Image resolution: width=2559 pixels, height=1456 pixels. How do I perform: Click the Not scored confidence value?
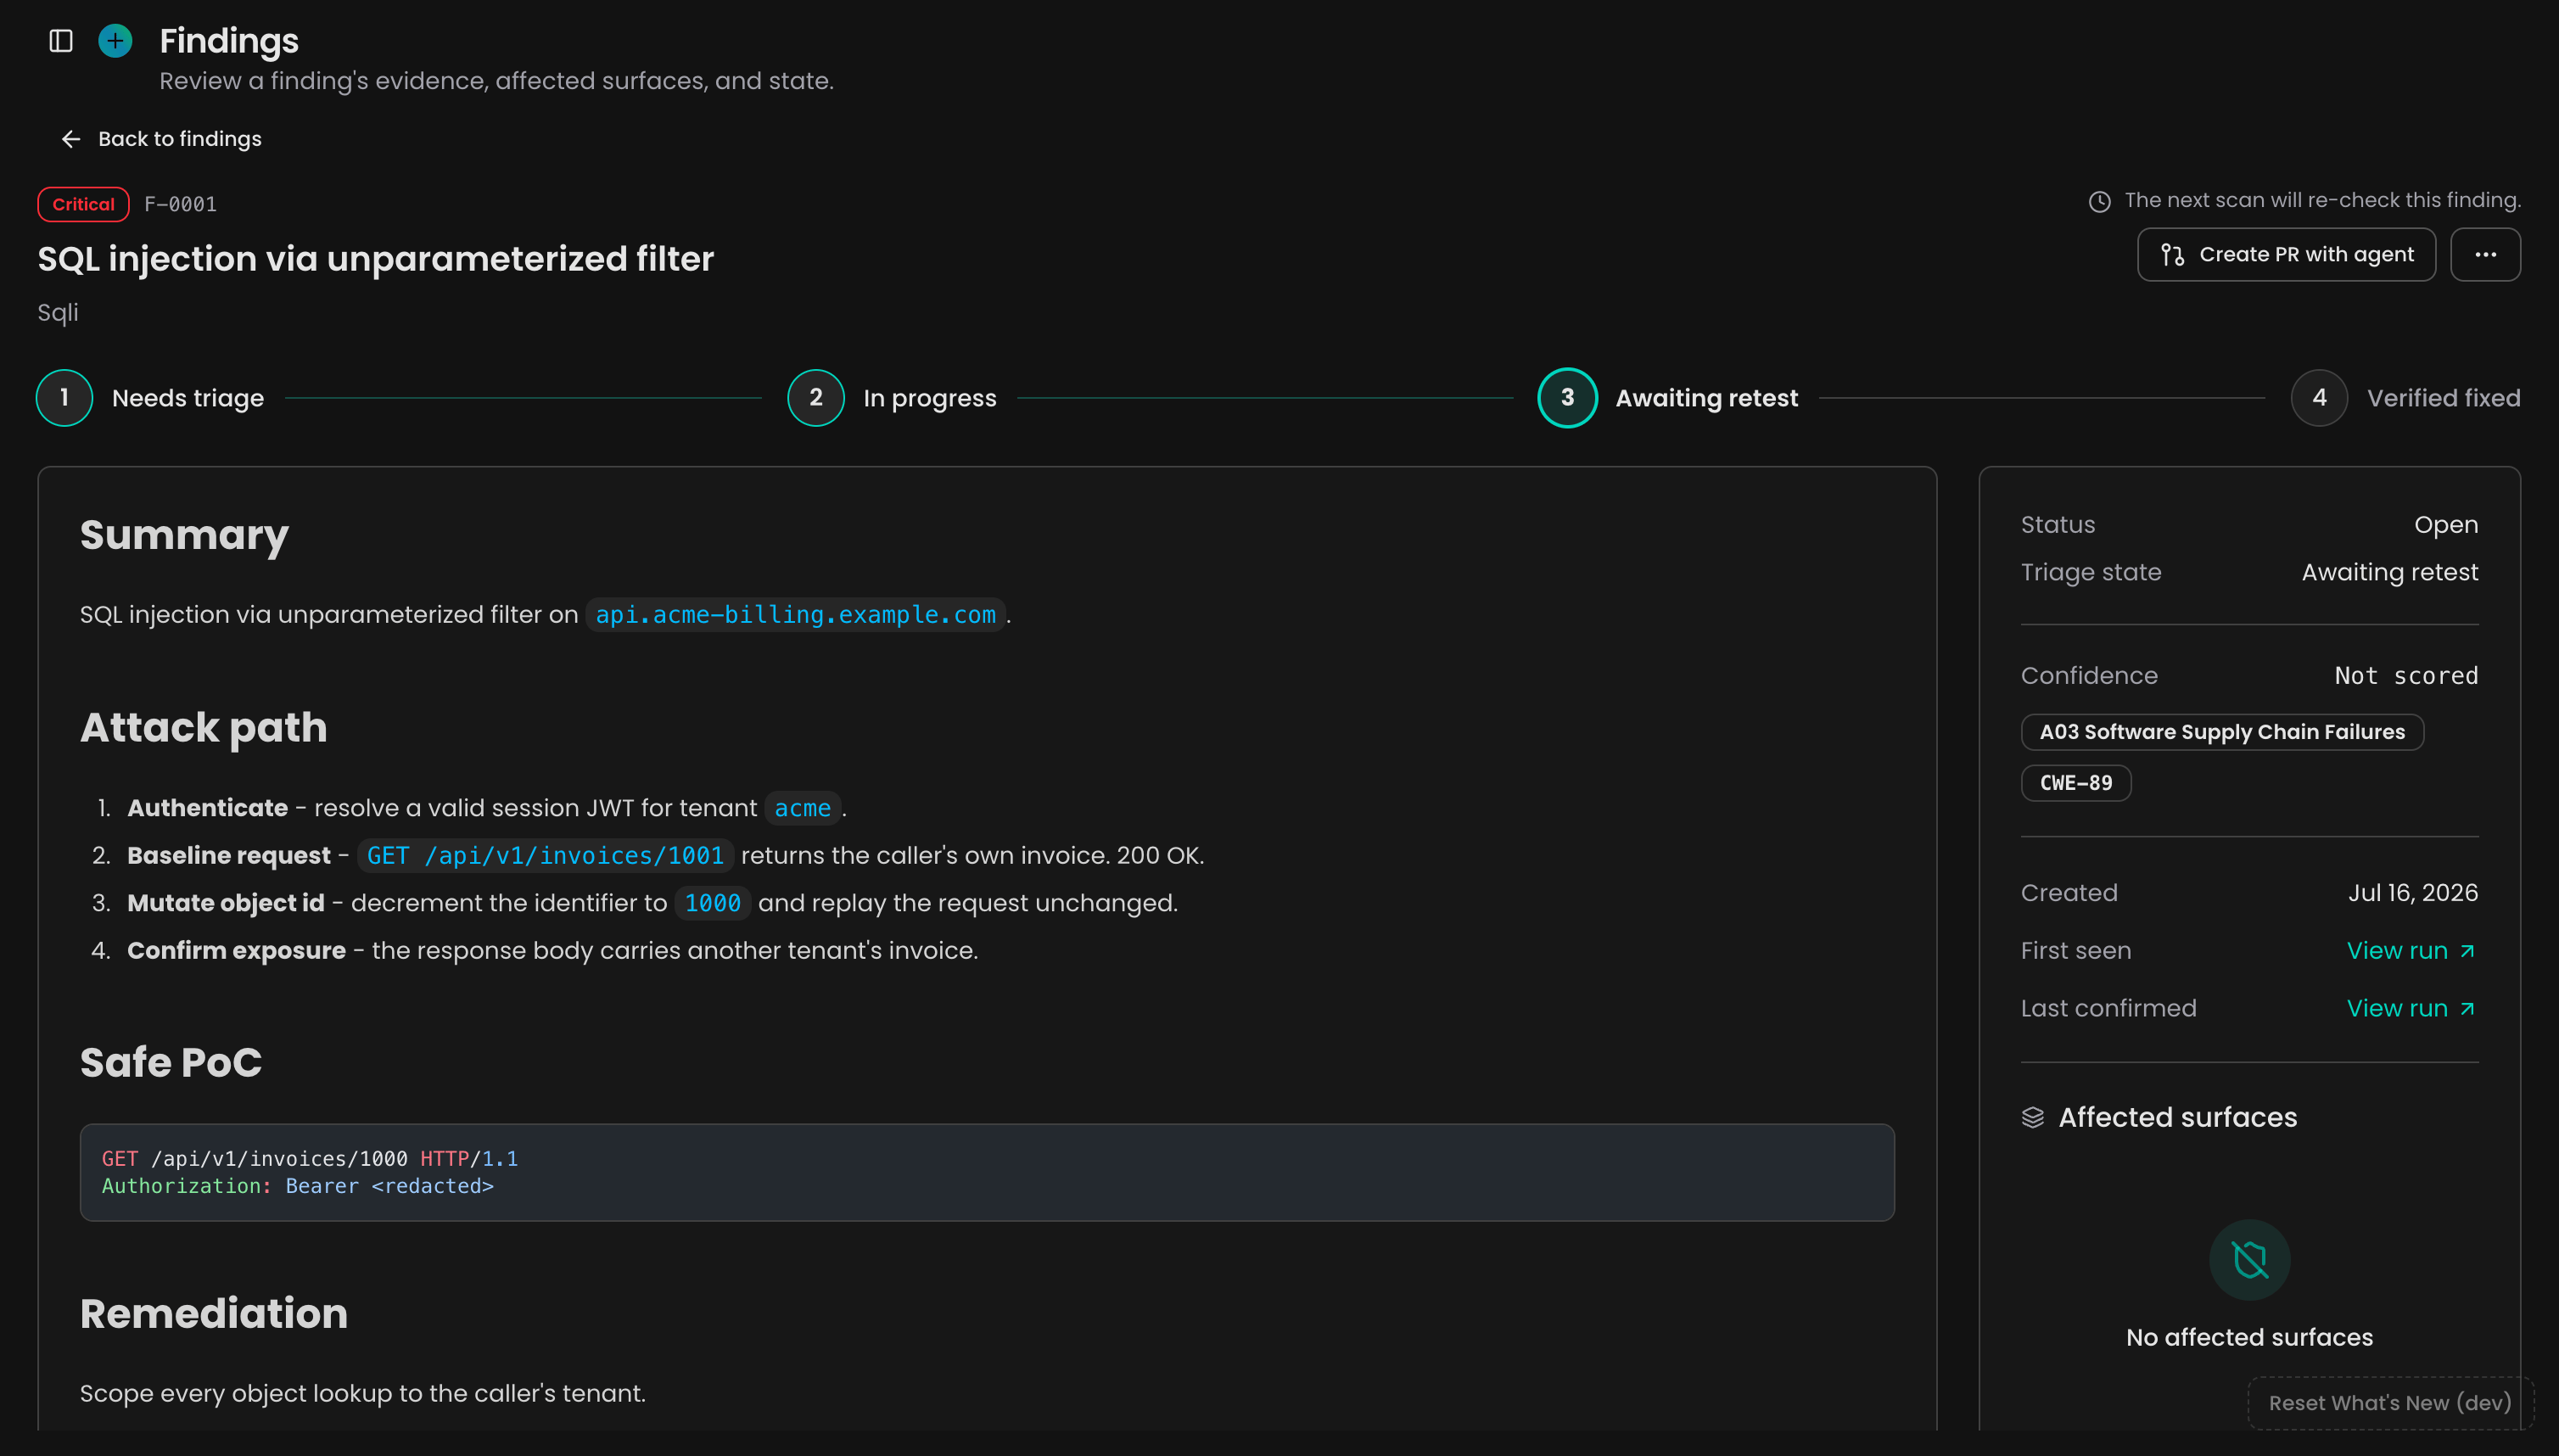tap(2406, 676)
